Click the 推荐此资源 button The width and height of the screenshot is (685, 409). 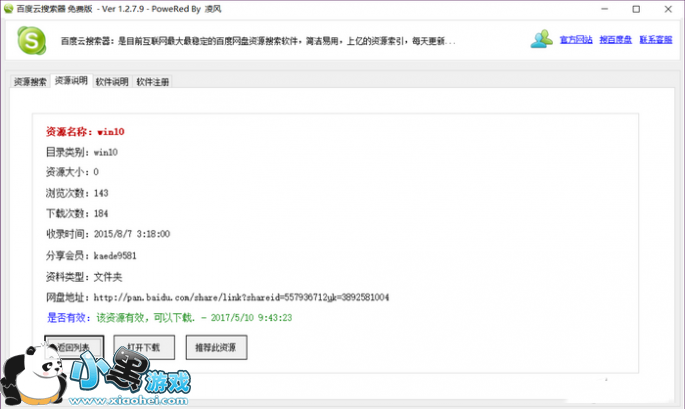pos(216,347)
